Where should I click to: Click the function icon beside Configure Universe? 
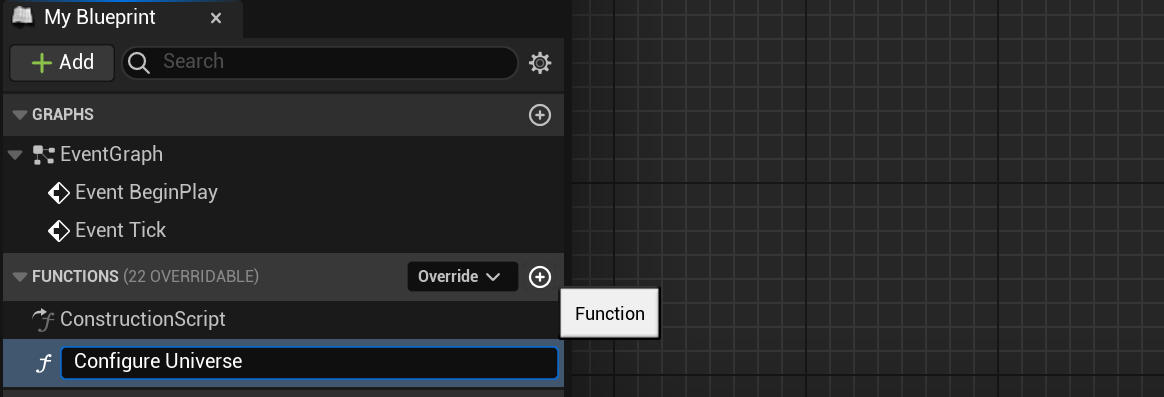pyautogui.click(x=44, y=363)
